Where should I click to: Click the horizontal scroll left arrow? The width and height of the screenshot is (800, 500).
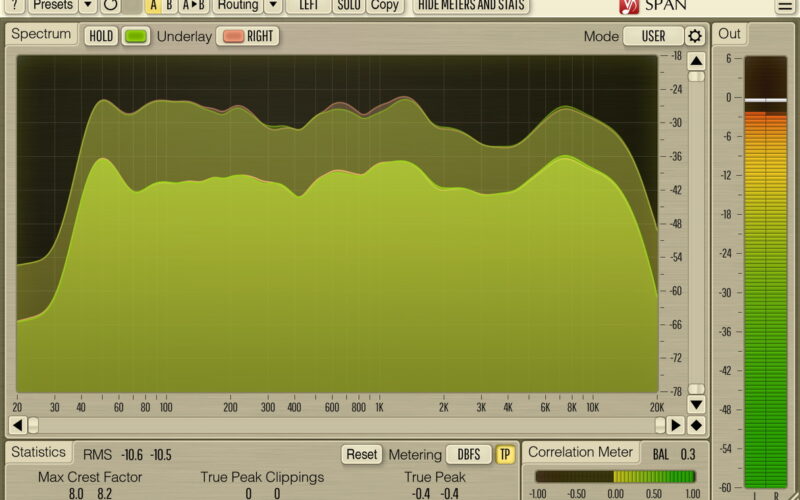pyautogui.click(x=18, y=425)
